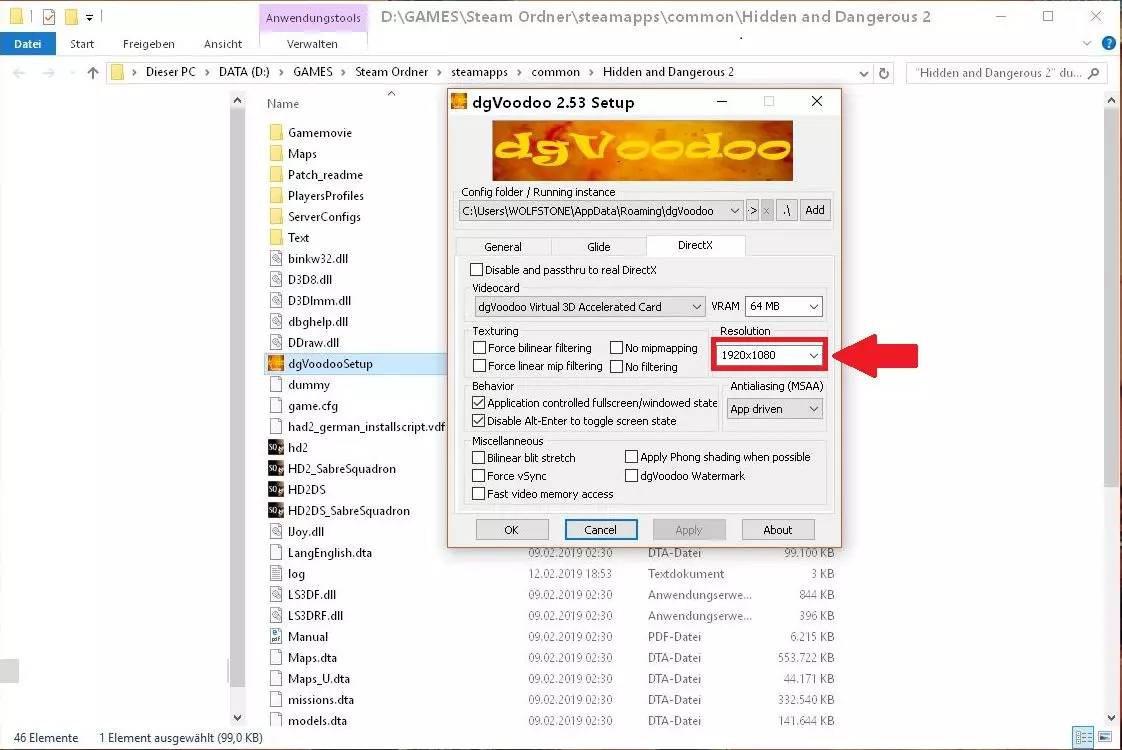Uncheck Application controlled fullscreen/windowed state
The width and height of the screenshot is (1122, 750).
[479, 403]
